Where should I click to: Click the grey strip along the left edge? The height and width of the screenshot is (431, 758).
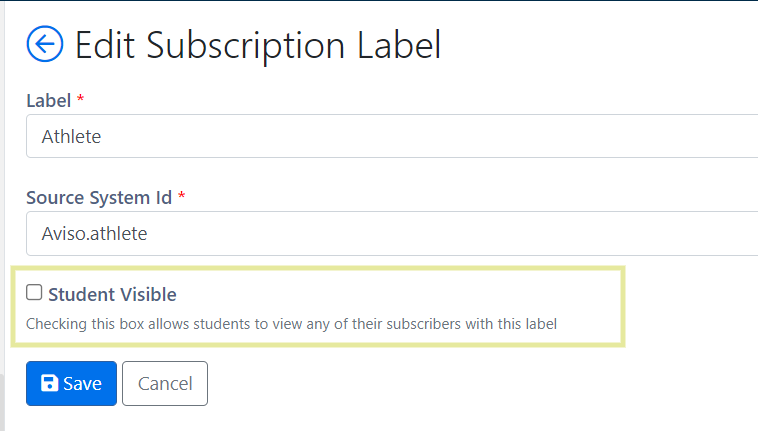coord(2,216)
